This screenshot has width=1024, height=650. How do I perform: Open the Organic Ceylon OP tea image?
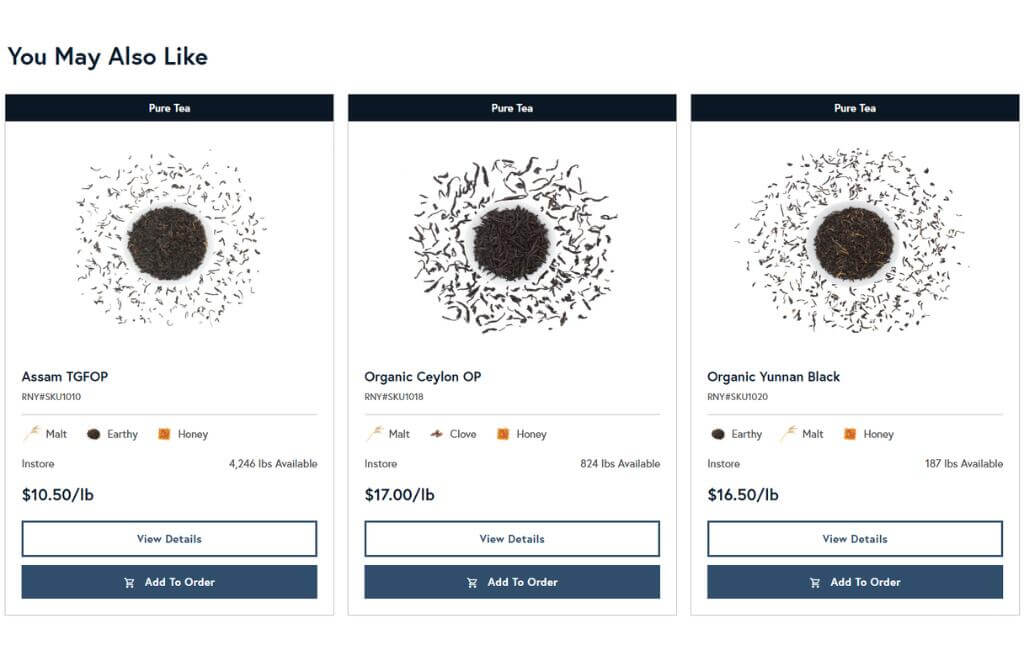tap(512, 243)
